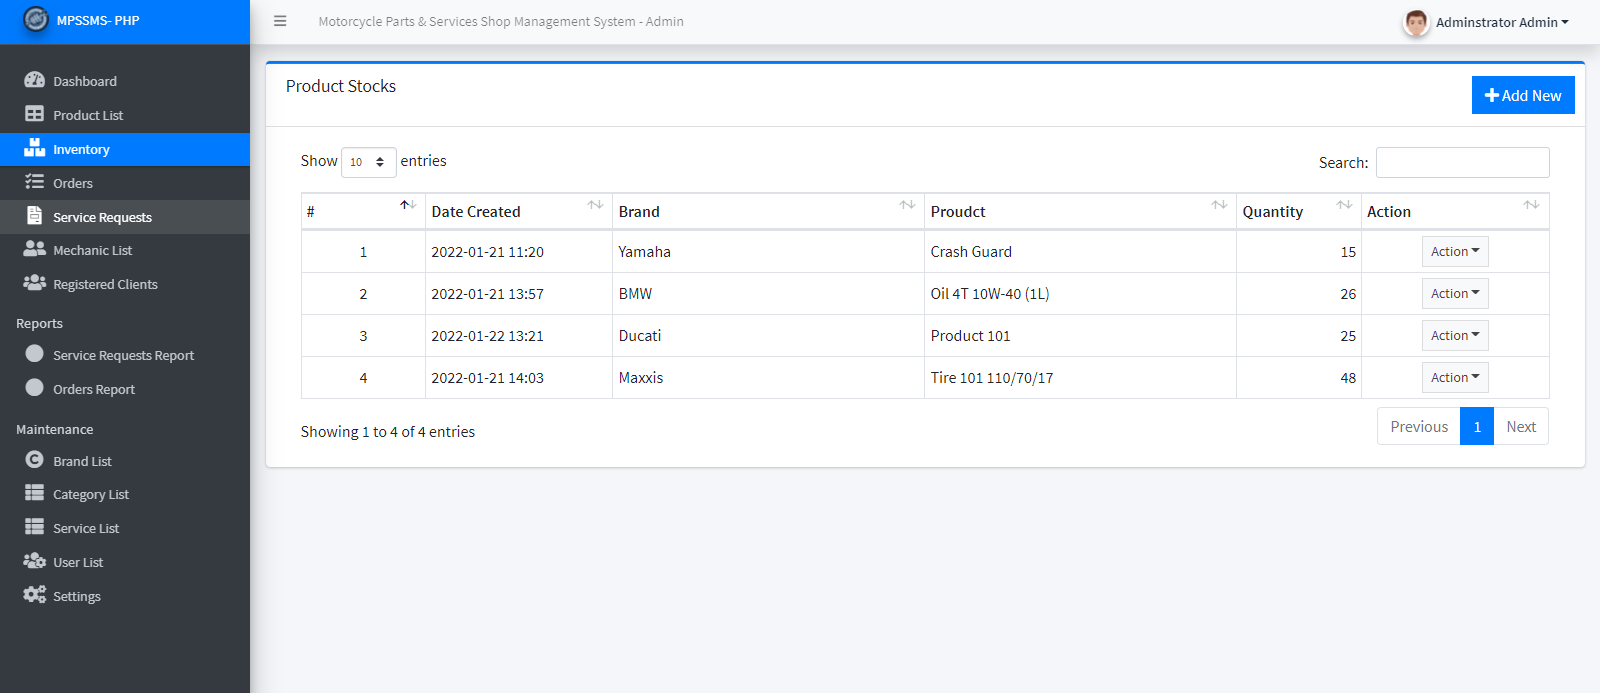Viewport: 1600px width, 693px height.
Task: Sort by Quantity column arrows
Action: [x=1344, y=205]
